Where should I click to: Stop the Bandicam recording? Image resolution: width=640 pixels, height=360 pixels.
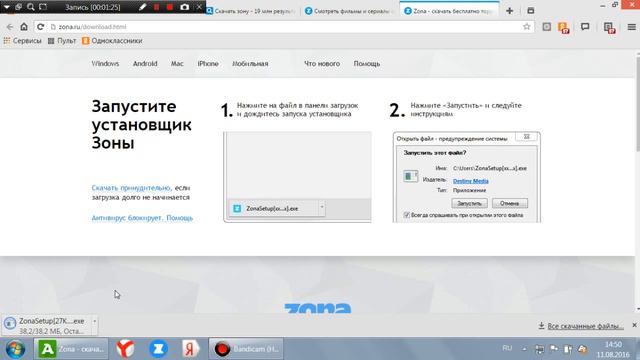click(x=170, y=7)
